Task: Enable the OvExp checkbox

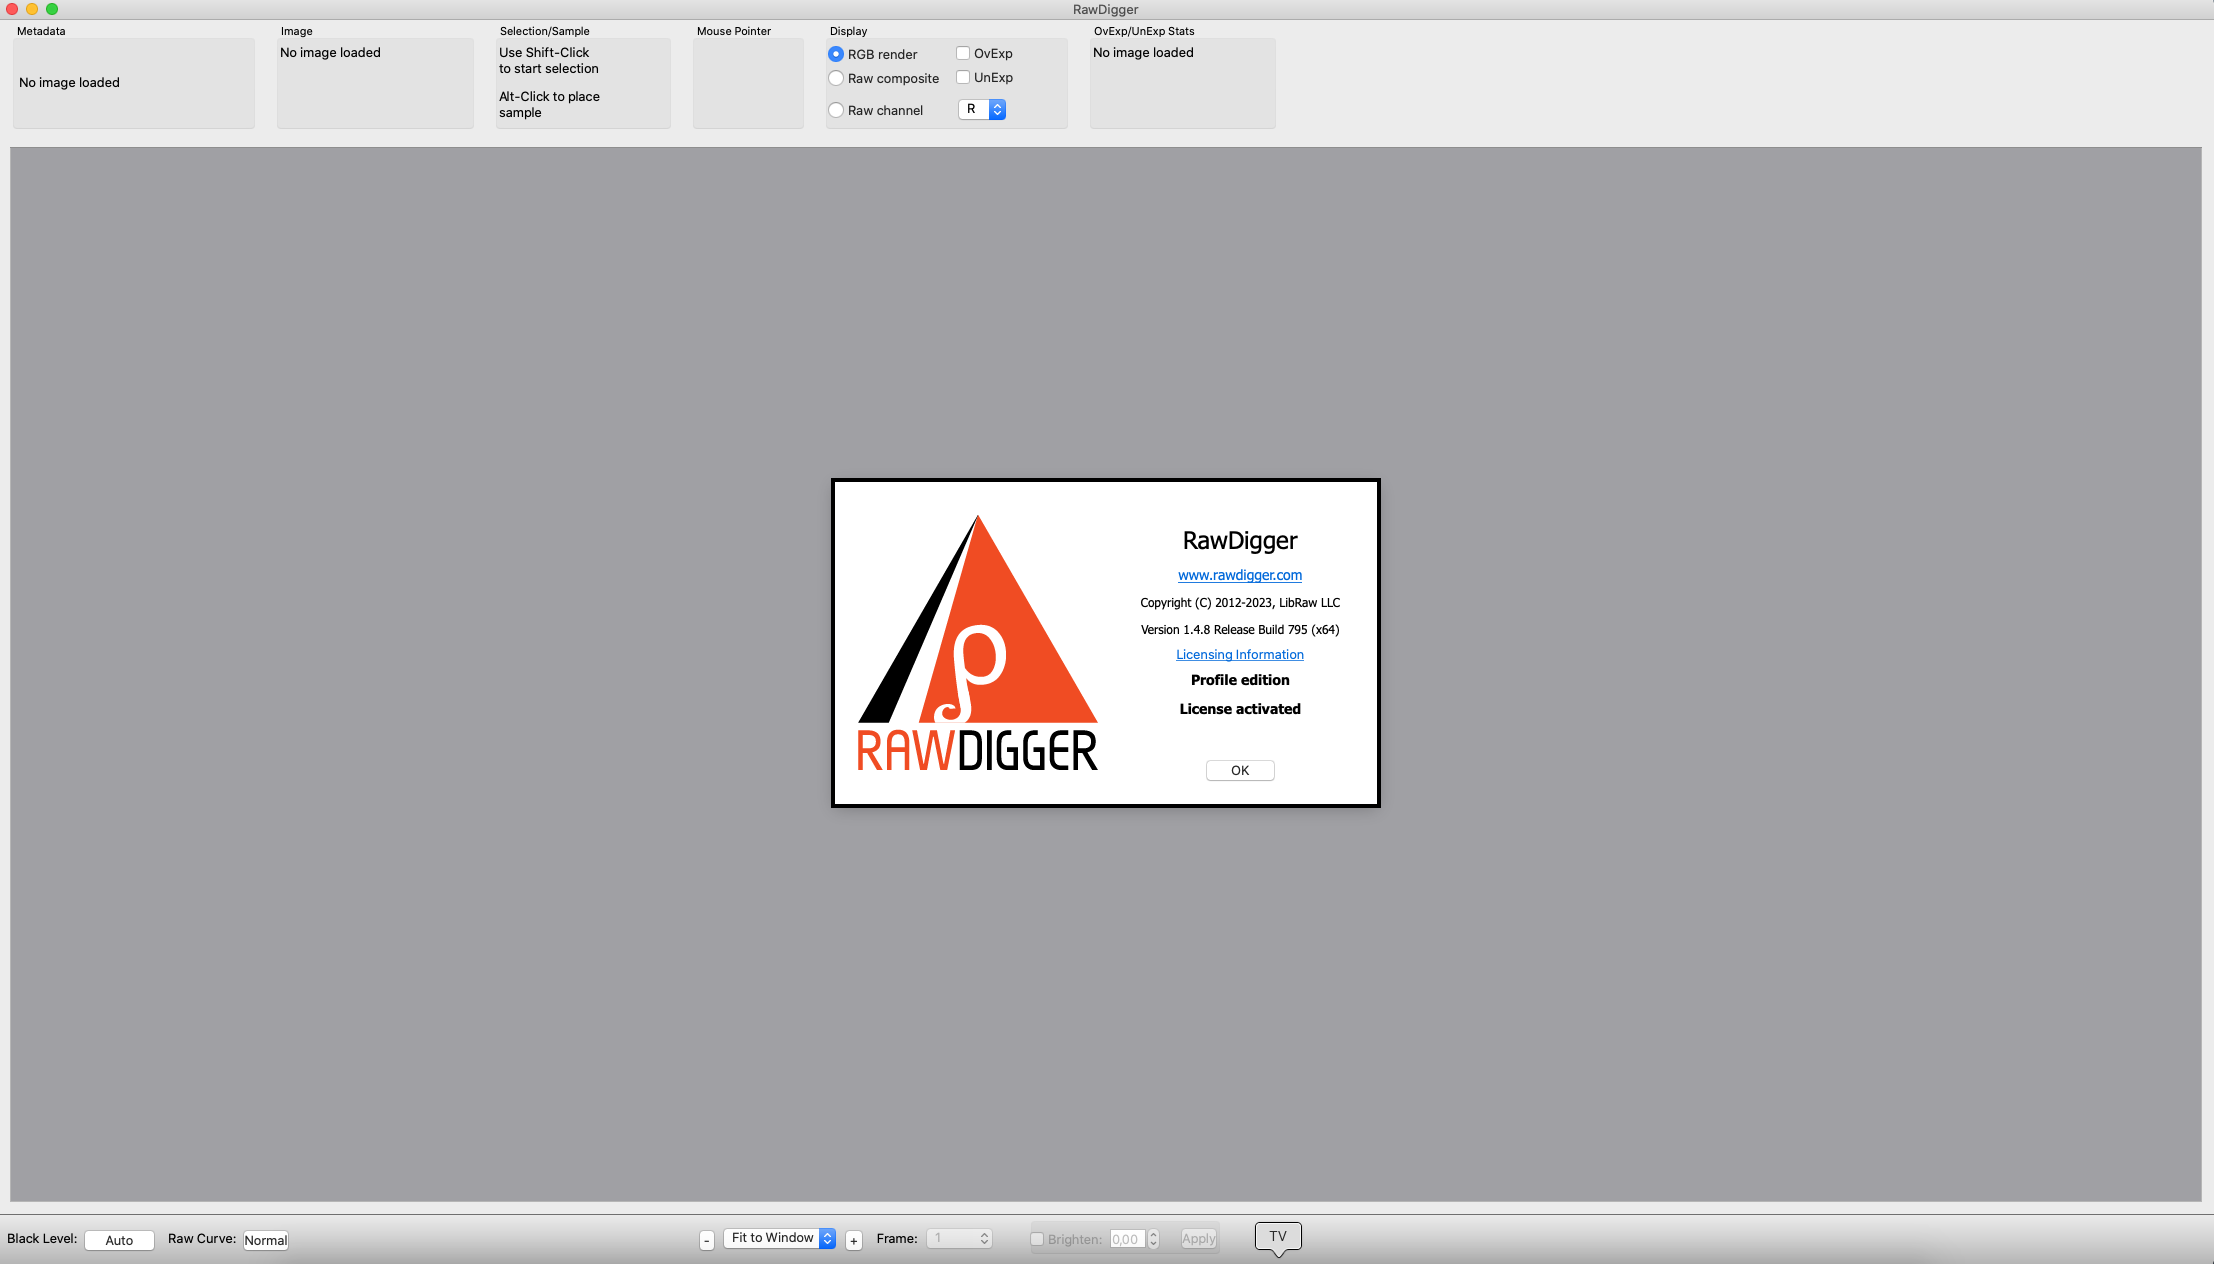Action: coord(963,53)
